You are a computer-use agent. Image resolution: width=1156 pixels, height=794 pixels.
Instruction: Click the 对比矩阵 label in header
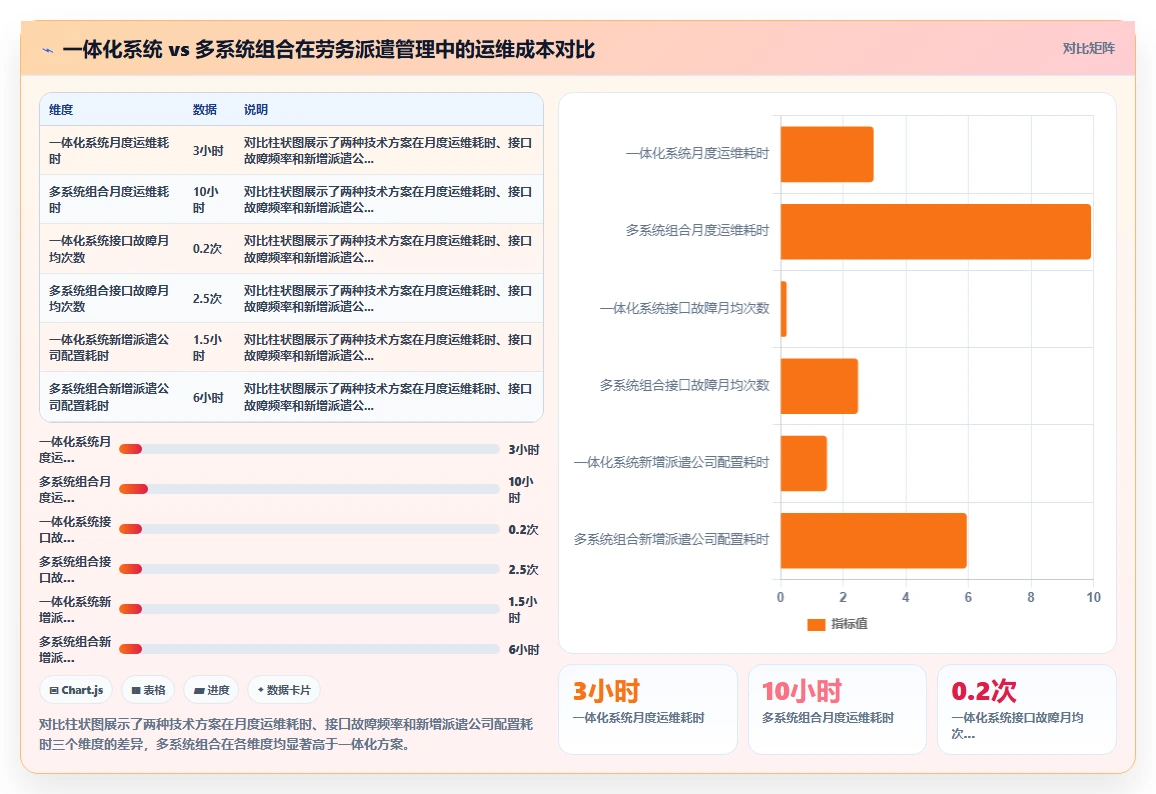pos(1088,49)
